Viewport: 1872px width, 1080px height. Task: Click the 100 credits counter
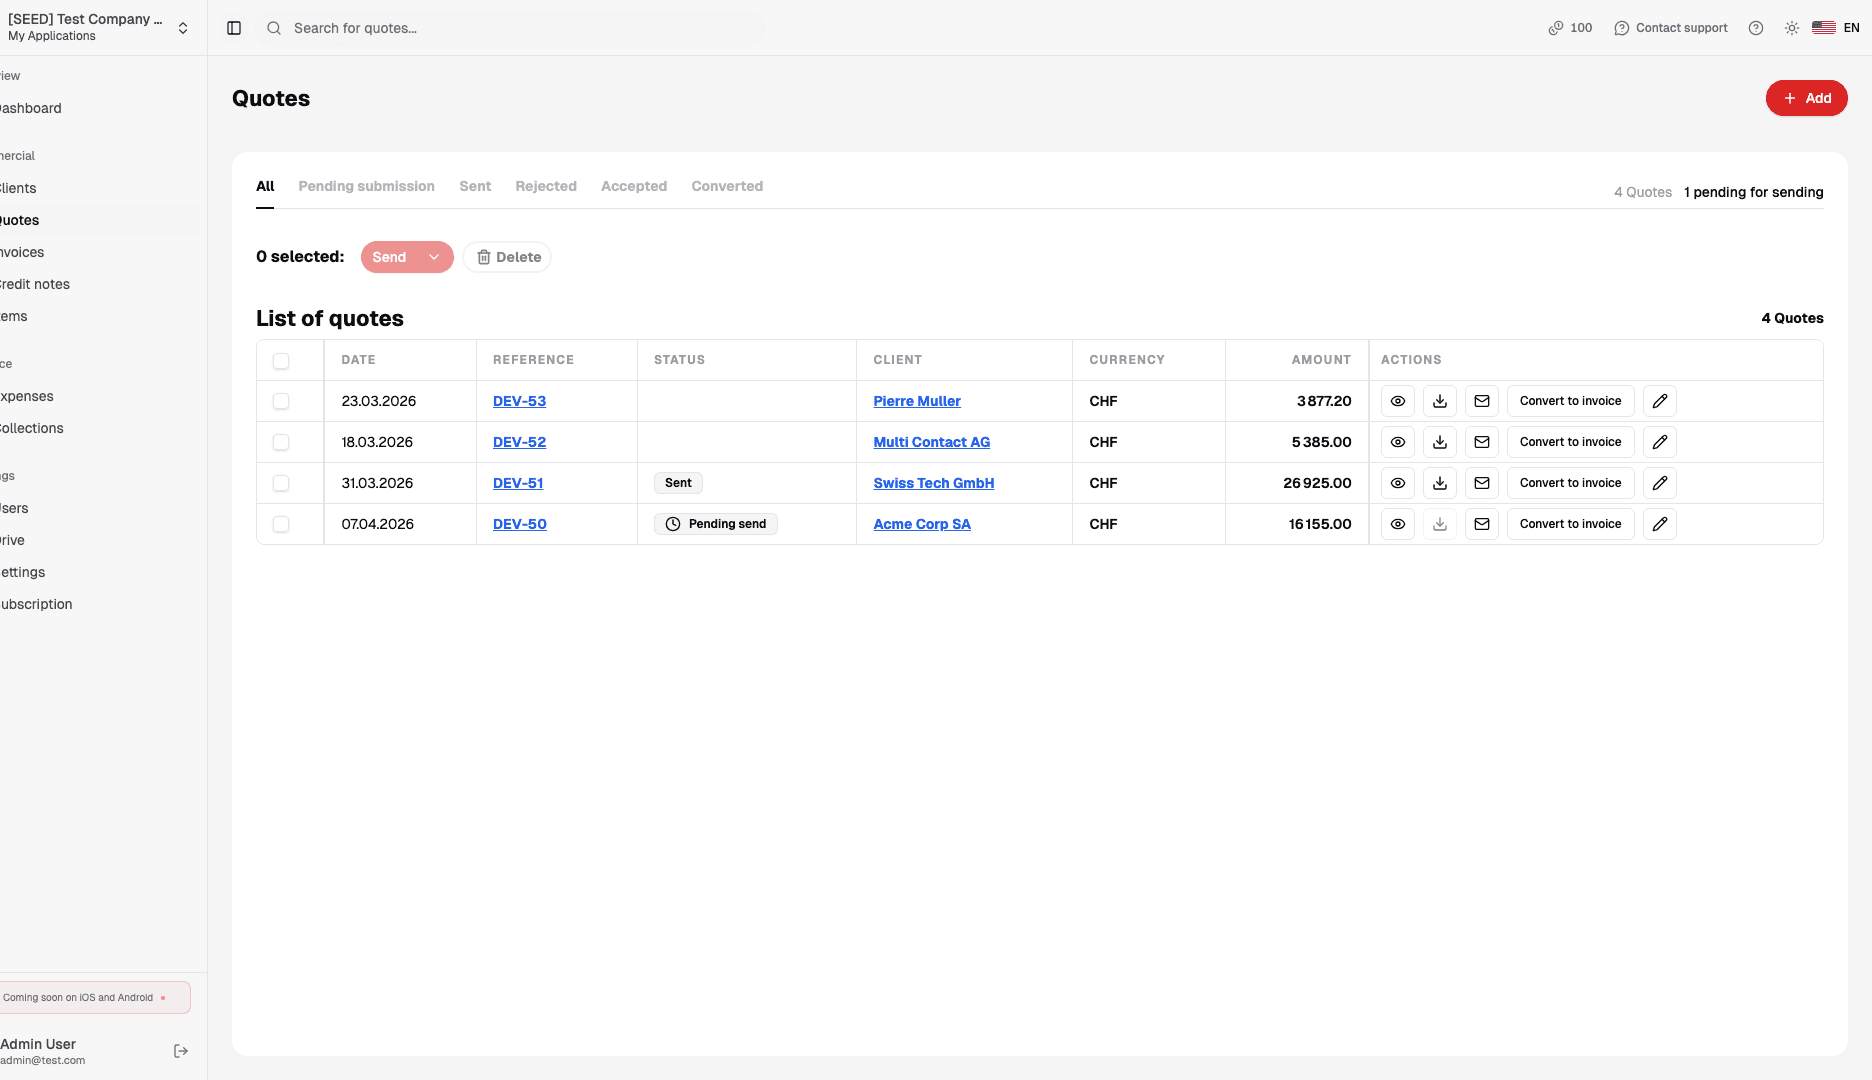pos(1569,27)
